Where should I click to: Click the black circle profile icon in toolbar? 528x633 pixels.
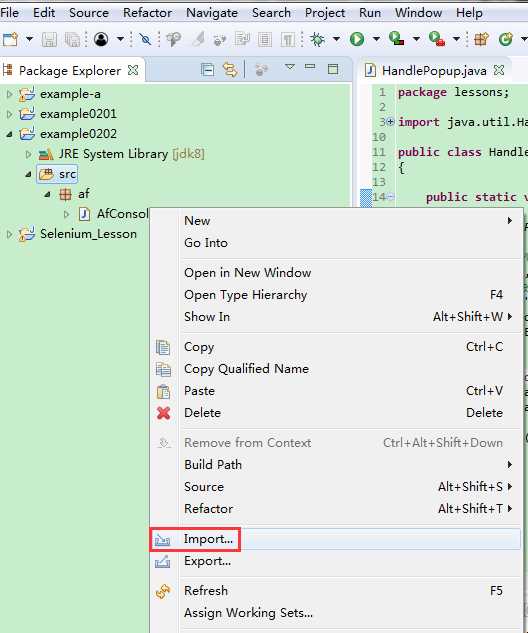click(x=101, y=39)
